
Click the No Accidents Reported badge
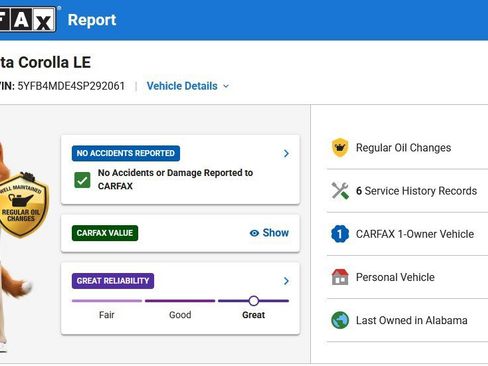[126, 153]
